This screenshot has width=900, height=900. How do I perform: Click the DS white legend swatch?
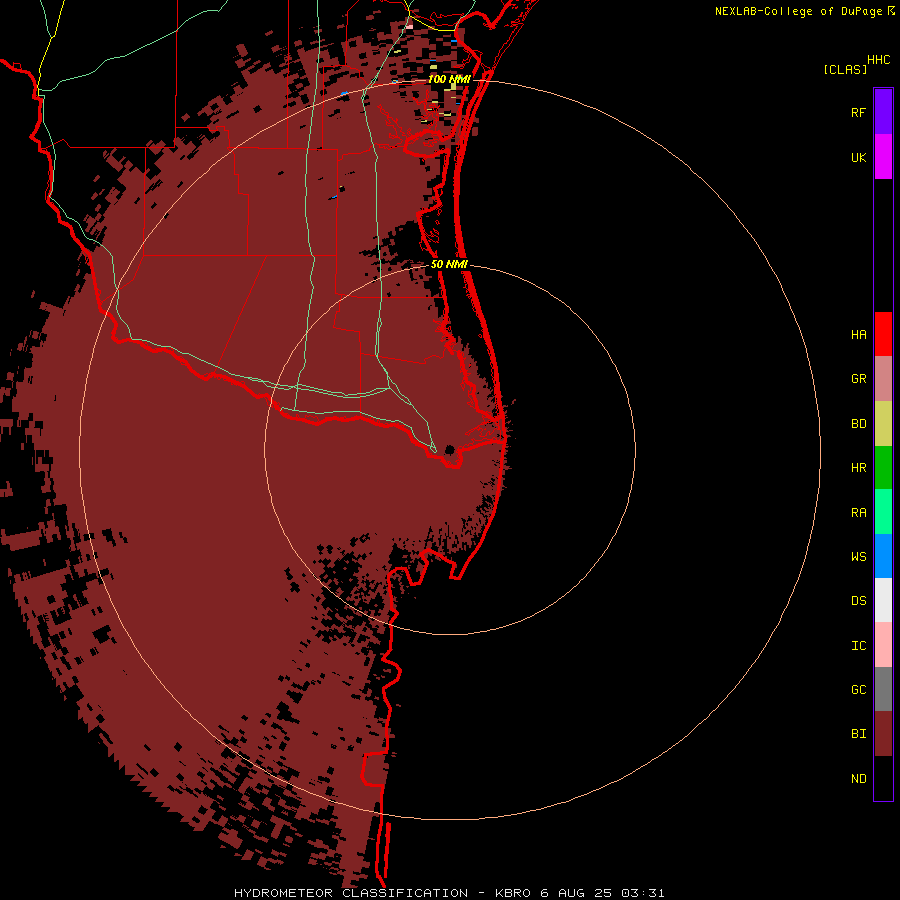click(x=883, y=600)
